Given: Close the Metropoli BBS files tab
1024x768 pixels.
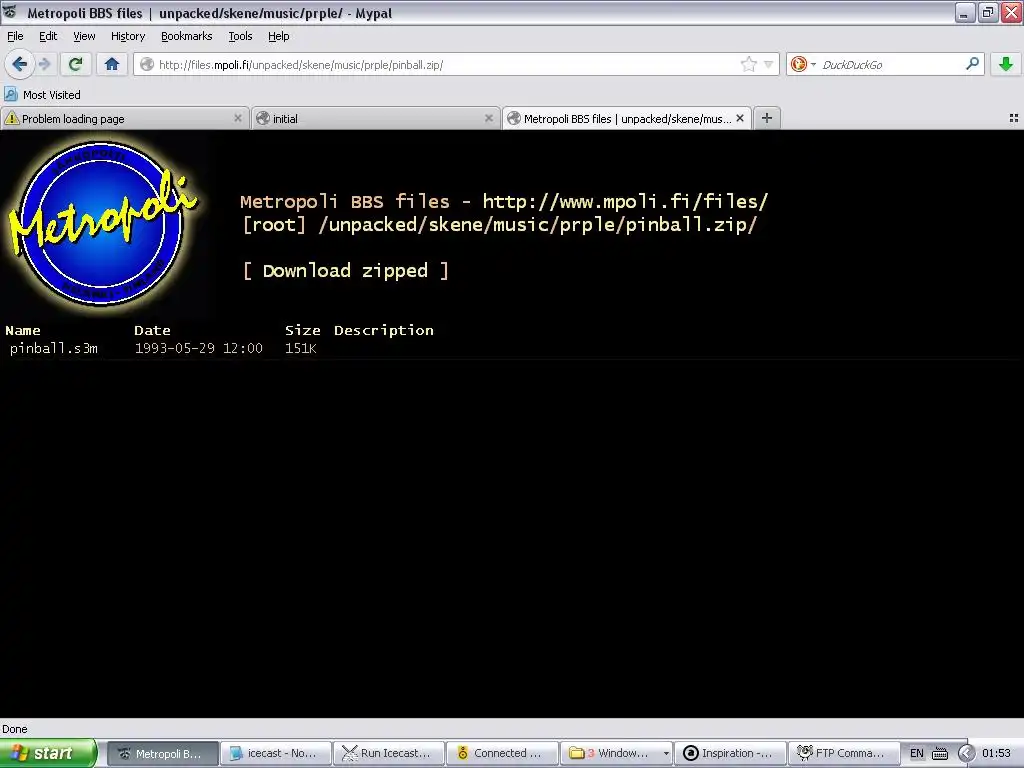Looking at the screenshot, I should [740, 118].
